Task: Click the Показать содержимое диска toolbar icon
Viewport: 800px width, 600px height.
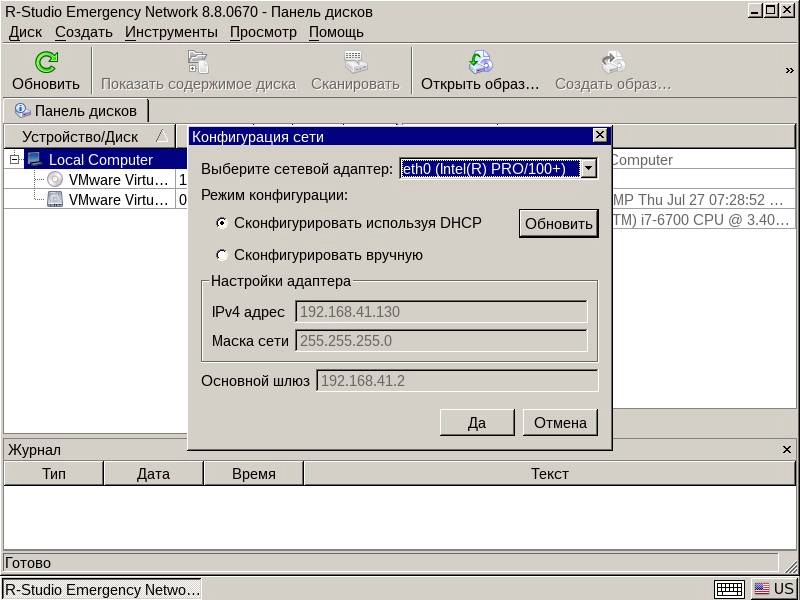Action: point(198,62)
